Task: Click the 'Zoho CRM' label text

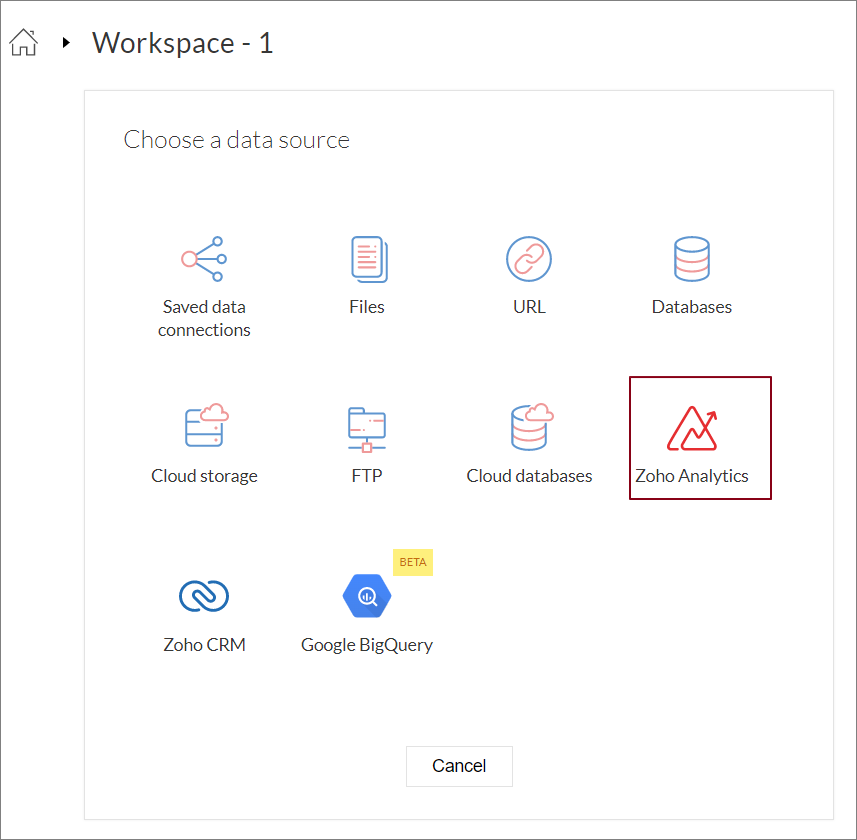Action: pos(204,645)
